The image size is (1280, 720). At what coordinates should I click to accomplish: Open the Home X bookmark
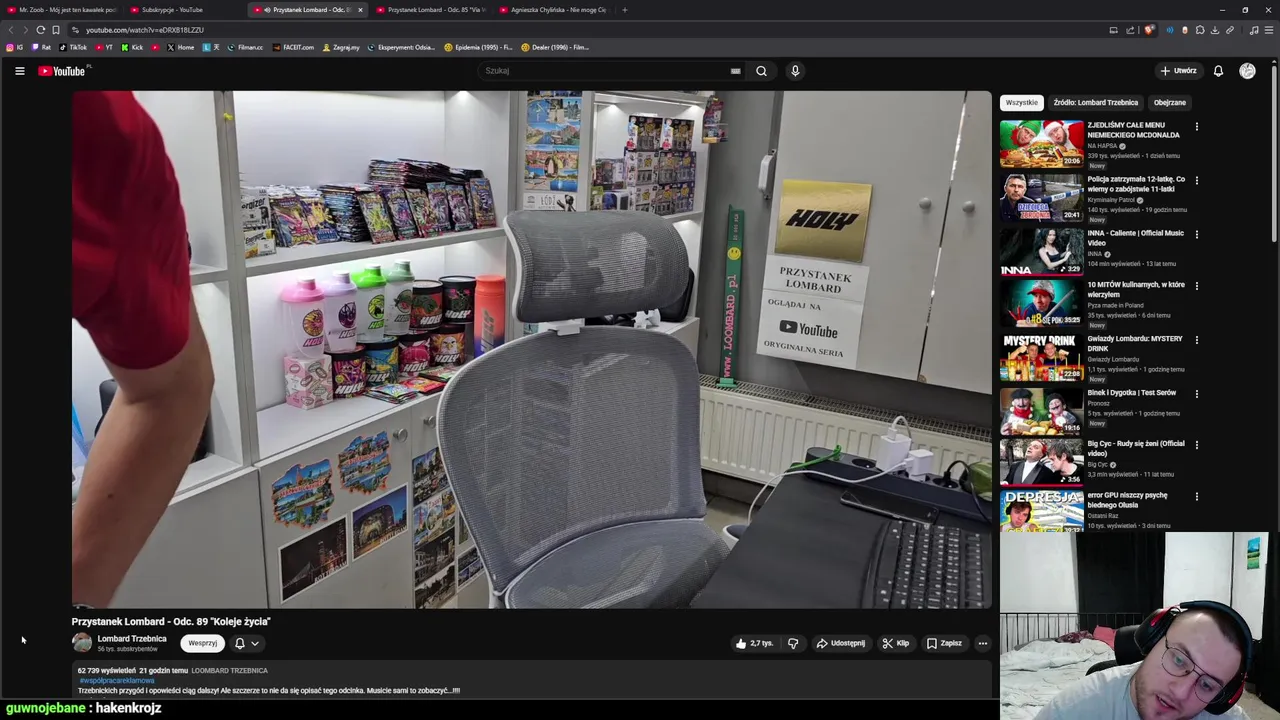coord(181,47)
